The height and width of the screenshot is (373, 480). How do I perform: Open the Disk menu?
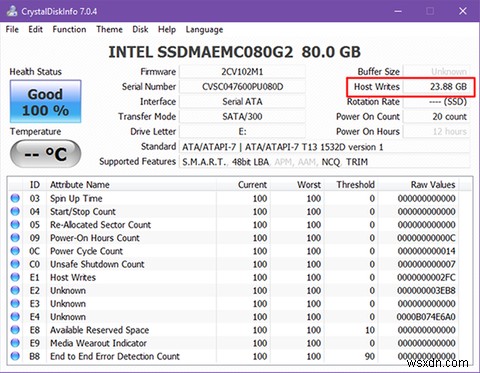pyautogui.click(x=140, y=30)
